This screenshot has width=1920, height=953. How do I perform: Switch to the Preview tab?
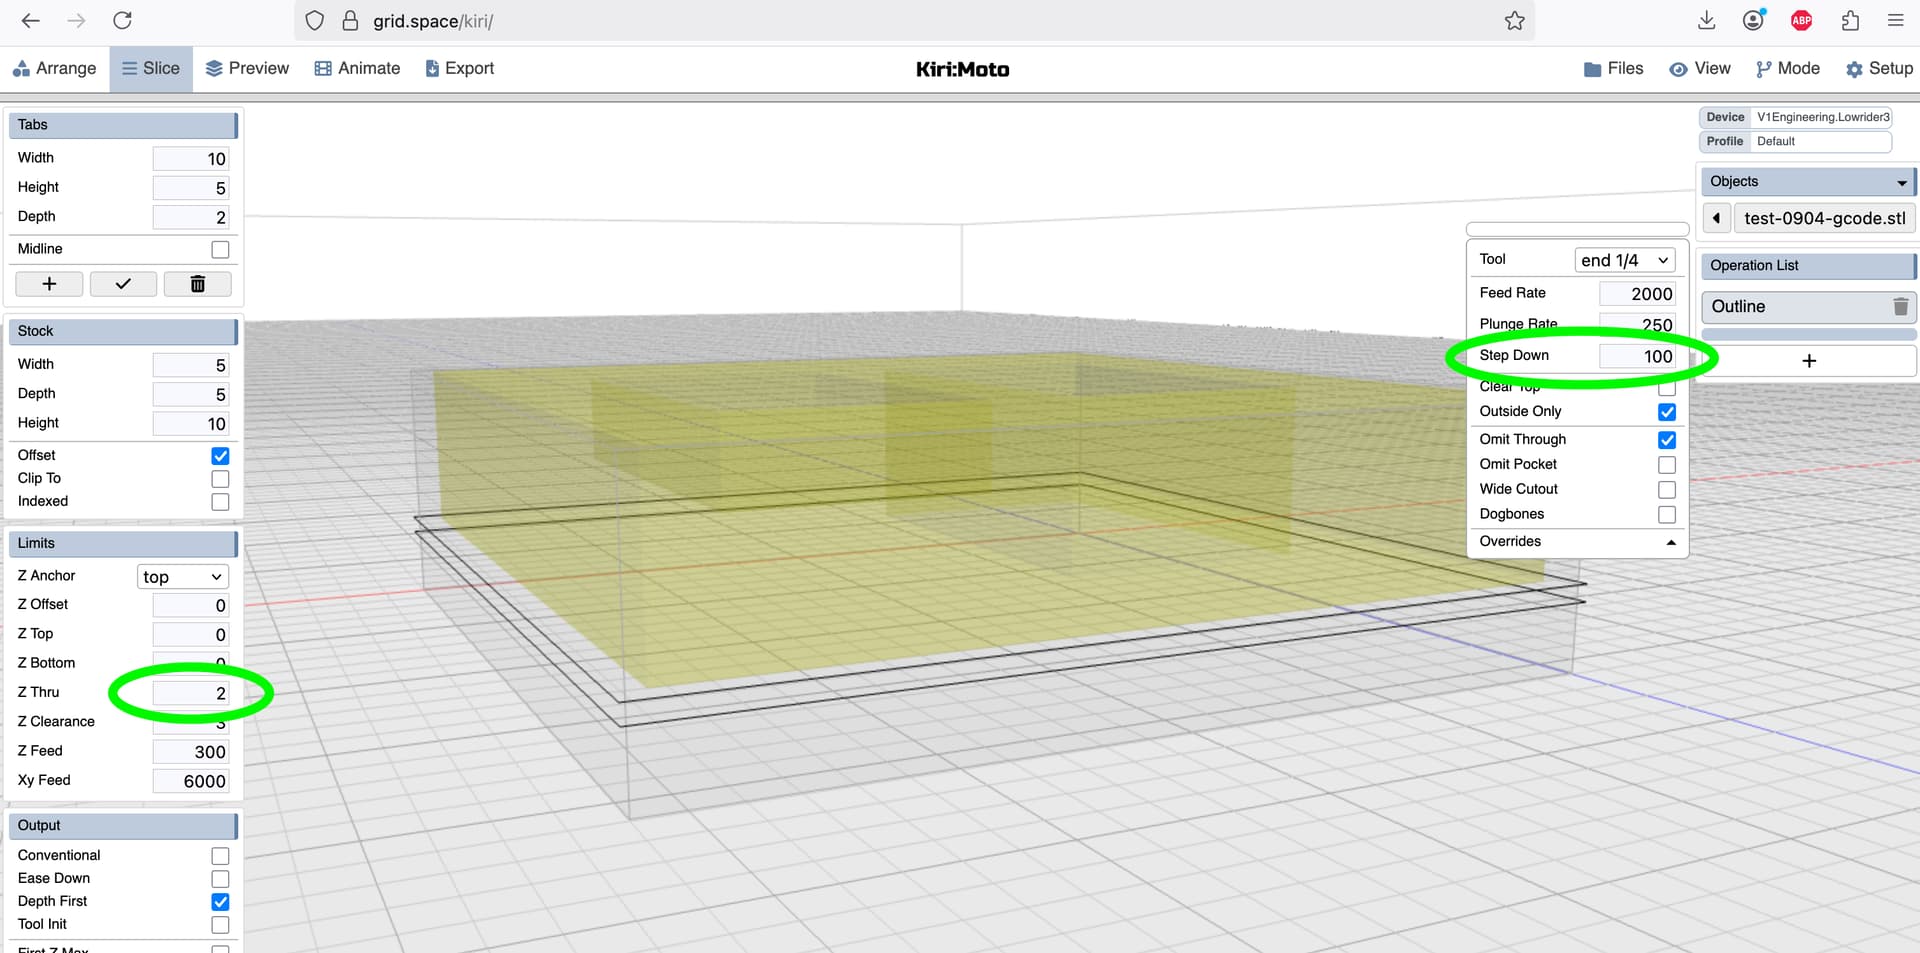point(247,69)
